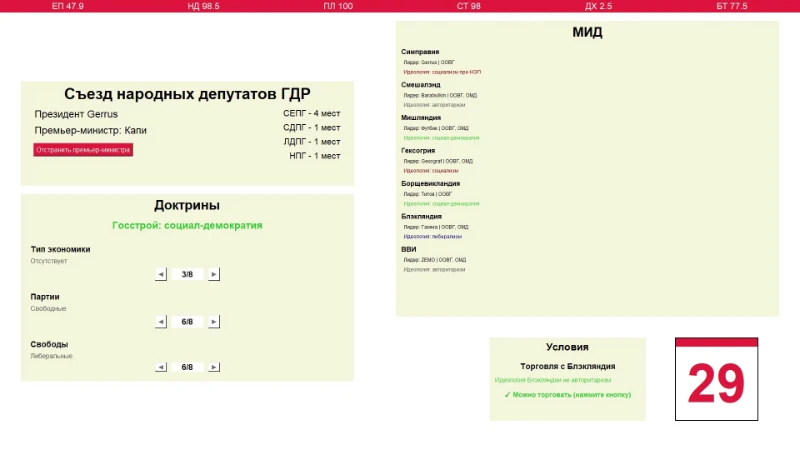Open the ВВИ country entry in МИД

[x=409, y=249]
